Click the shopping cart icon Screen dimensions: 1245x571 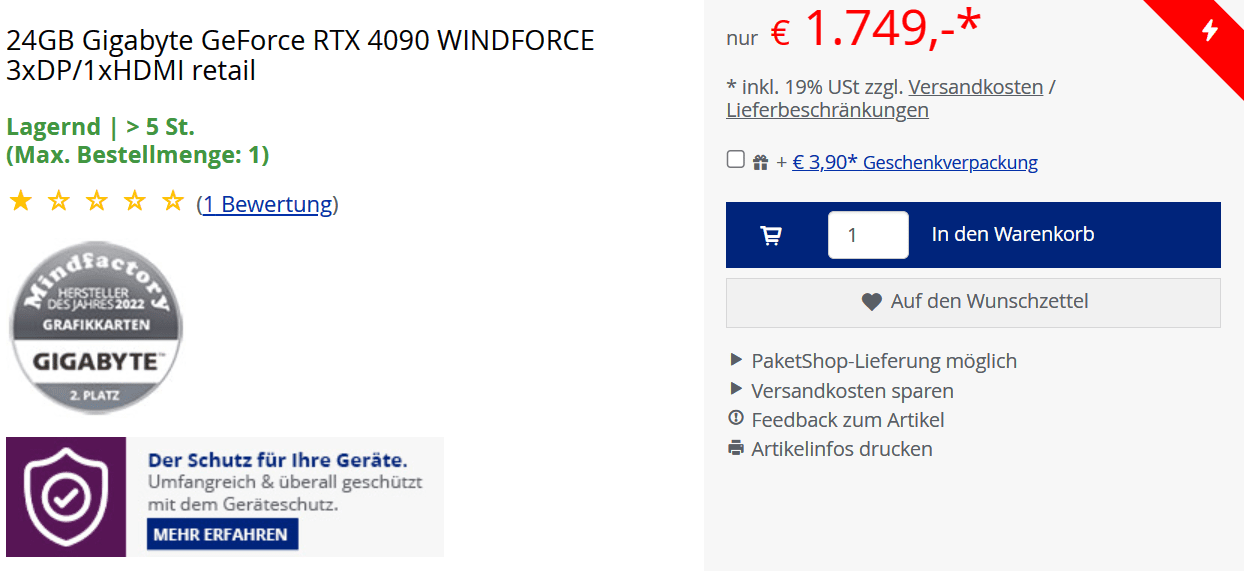coord(771,235)
